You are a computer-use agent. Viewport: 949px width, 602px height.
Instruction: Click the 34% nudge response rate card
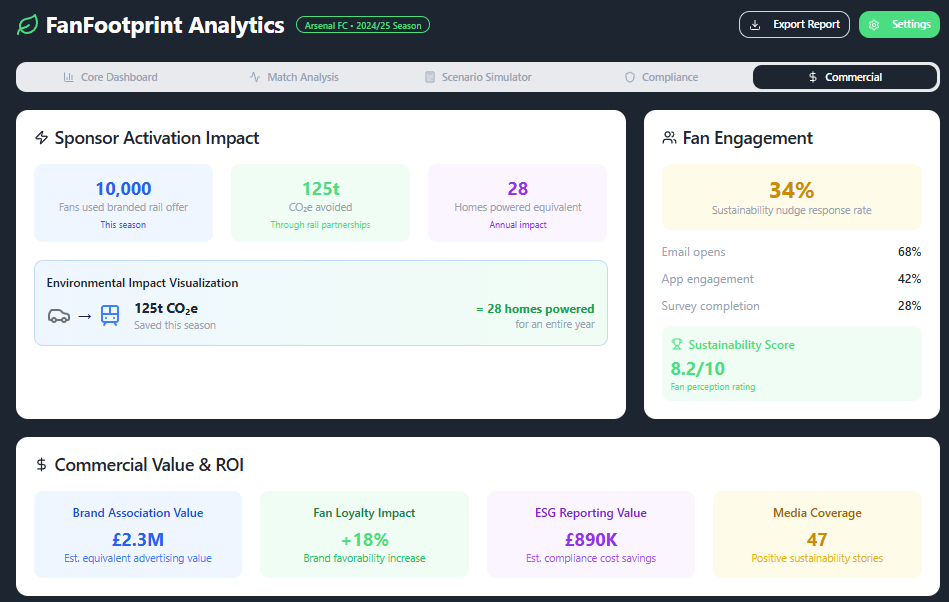click(791, 197)
